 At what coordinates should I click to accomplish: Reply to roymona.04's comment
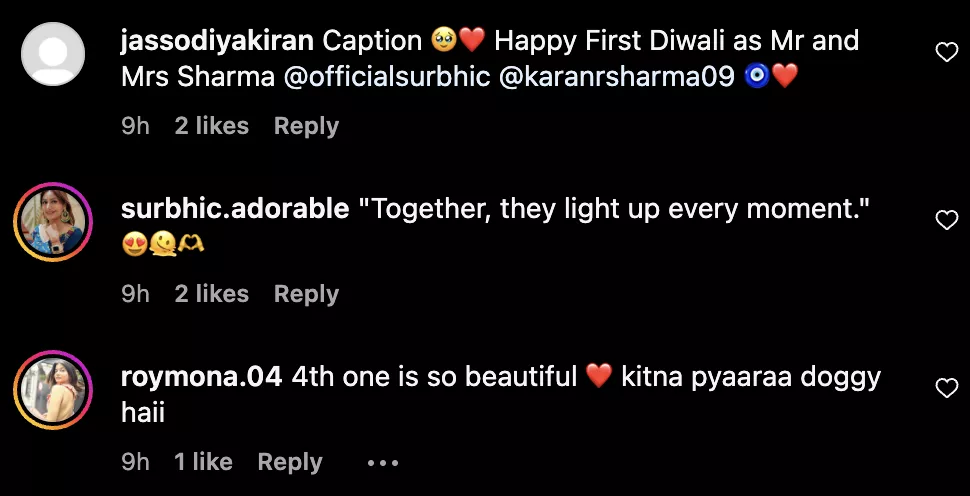[x=290, y=462]
